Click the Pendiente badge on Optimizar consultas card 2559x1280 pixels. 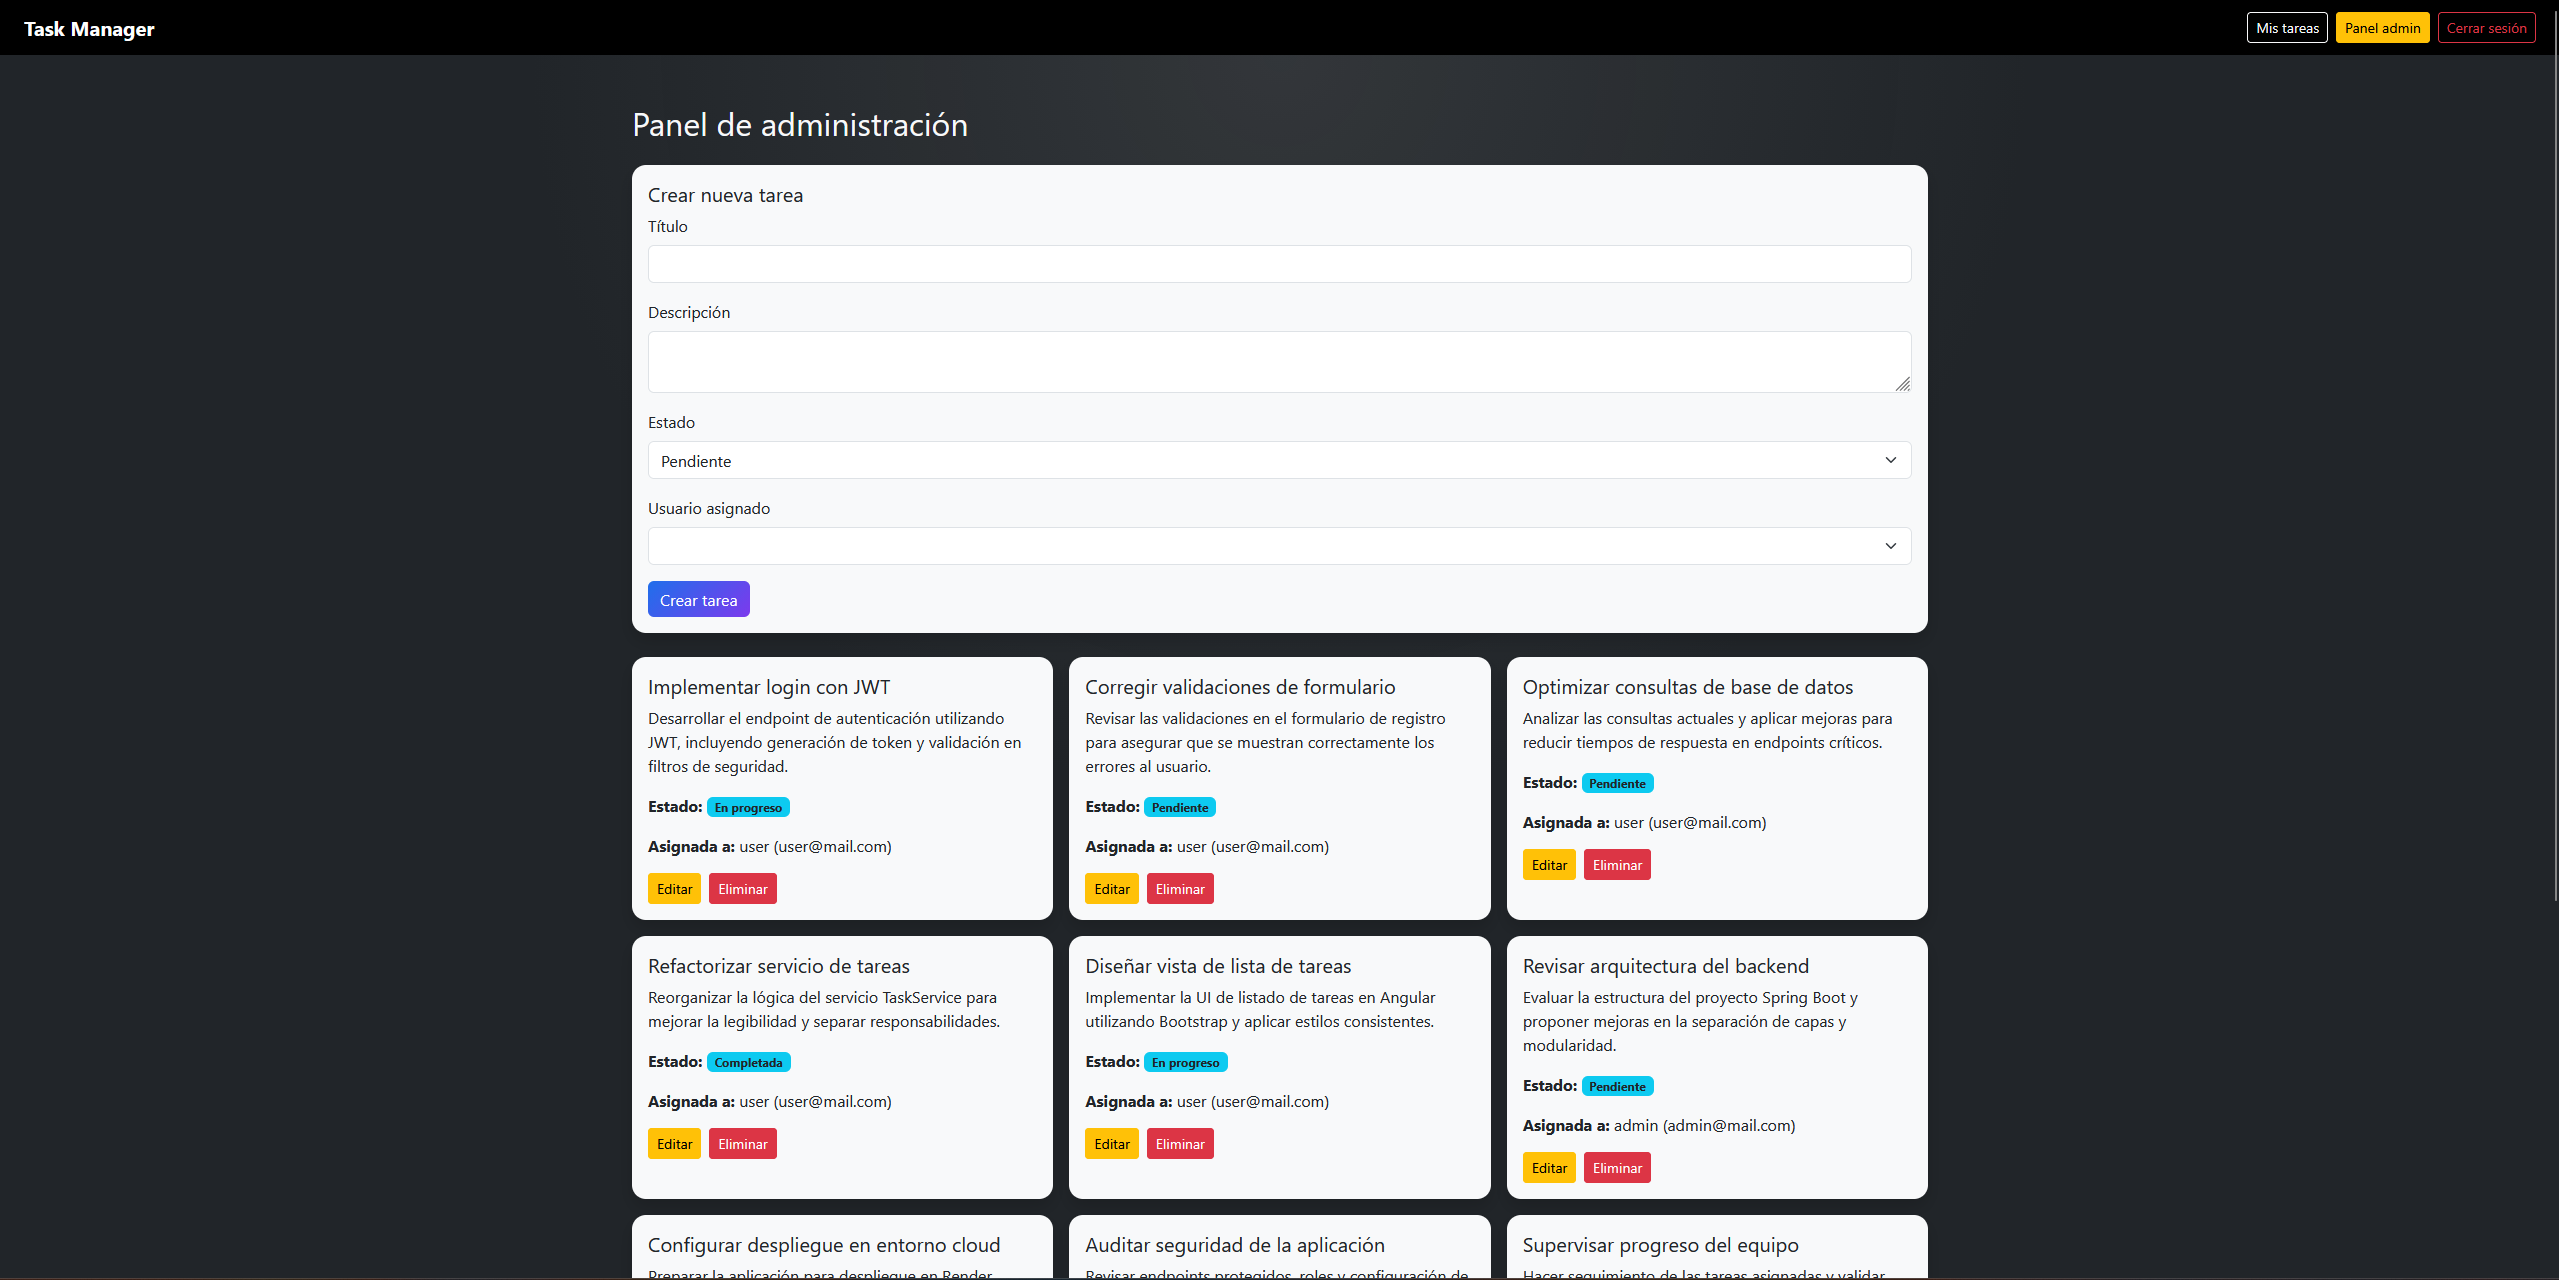[x=1617, y=783]
